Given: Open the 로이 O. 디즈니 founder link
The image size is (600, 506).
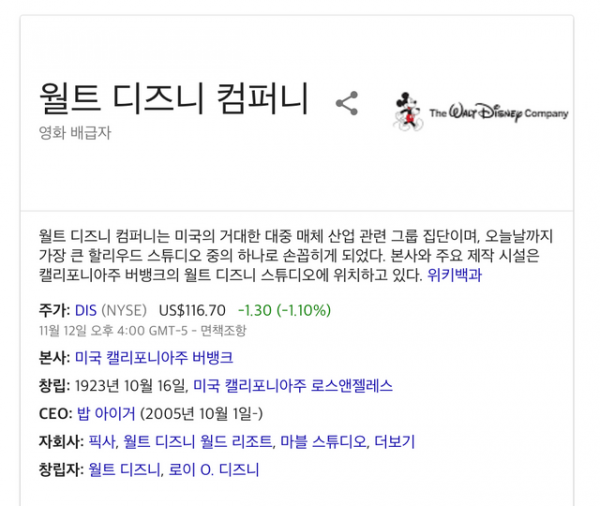Looking at the screenshot, I should click(x=214, y=470).
